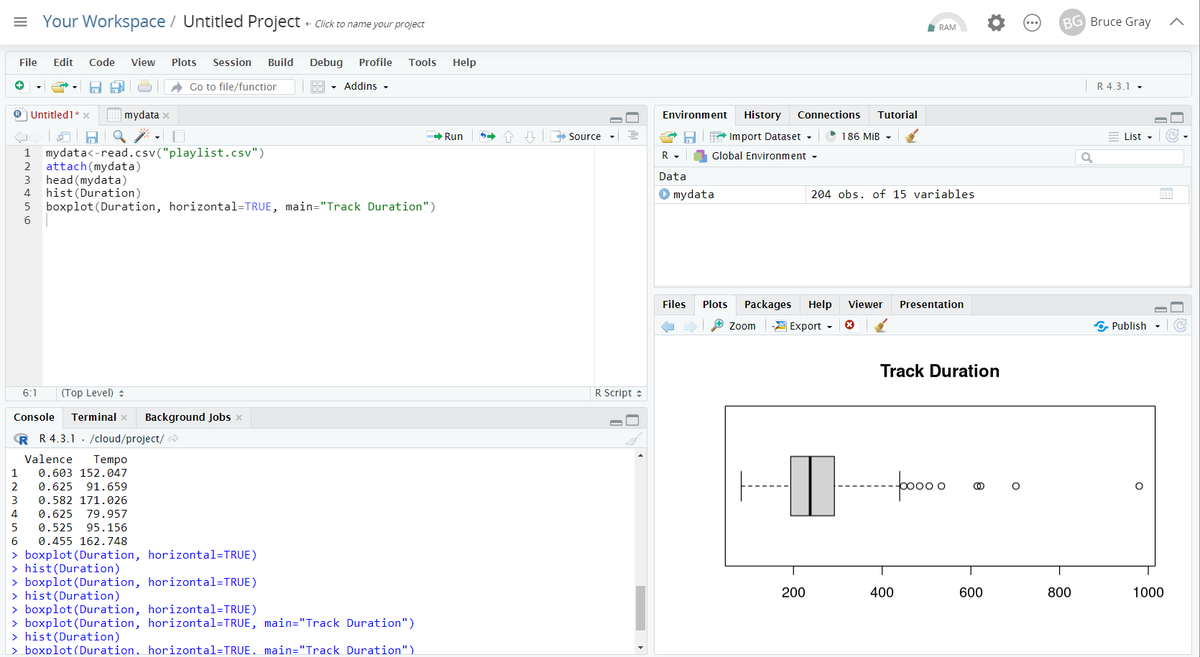Switch to the History tab
Screen dimensions: 1200x657
point(762,115)
